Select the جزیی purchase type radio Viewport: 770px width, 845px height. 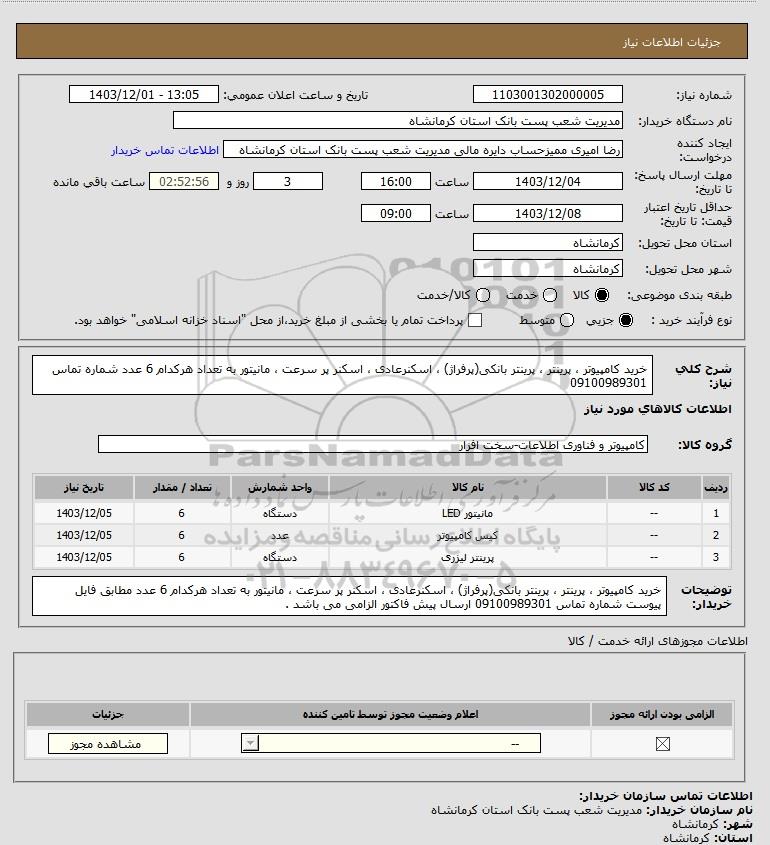[x=626, y=320]
